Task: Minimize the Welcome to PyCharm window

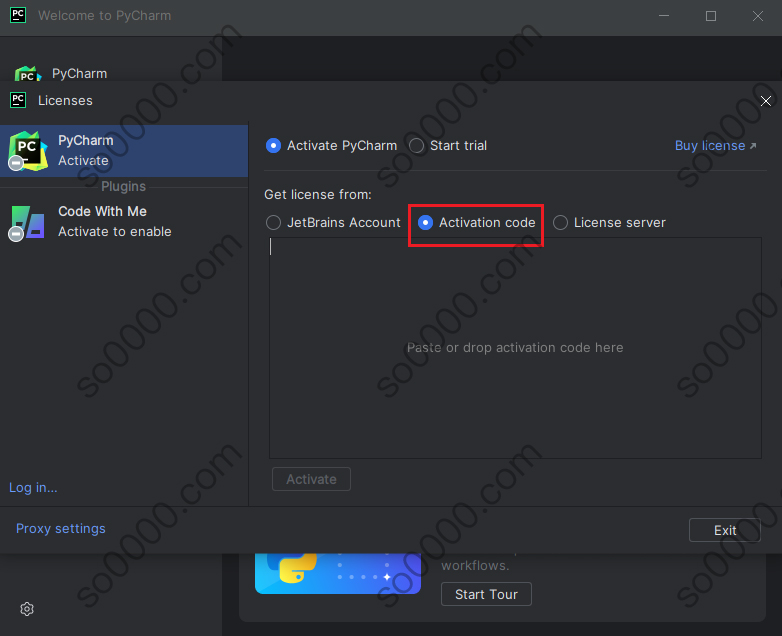Action: [x=664, y=16]
